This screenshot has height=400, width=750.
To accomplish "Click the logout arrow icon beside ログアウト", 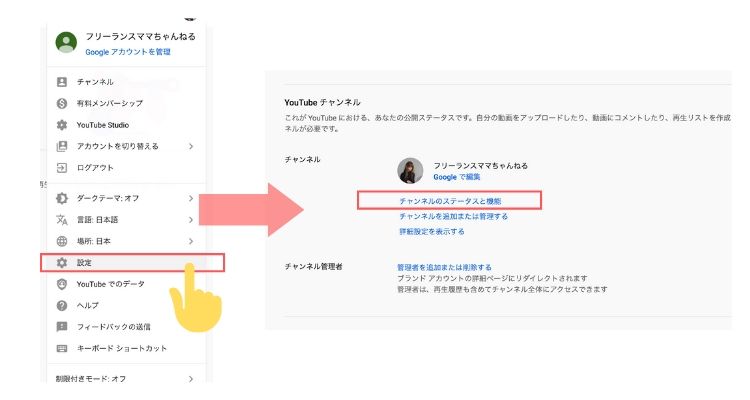I will (62, 167).
